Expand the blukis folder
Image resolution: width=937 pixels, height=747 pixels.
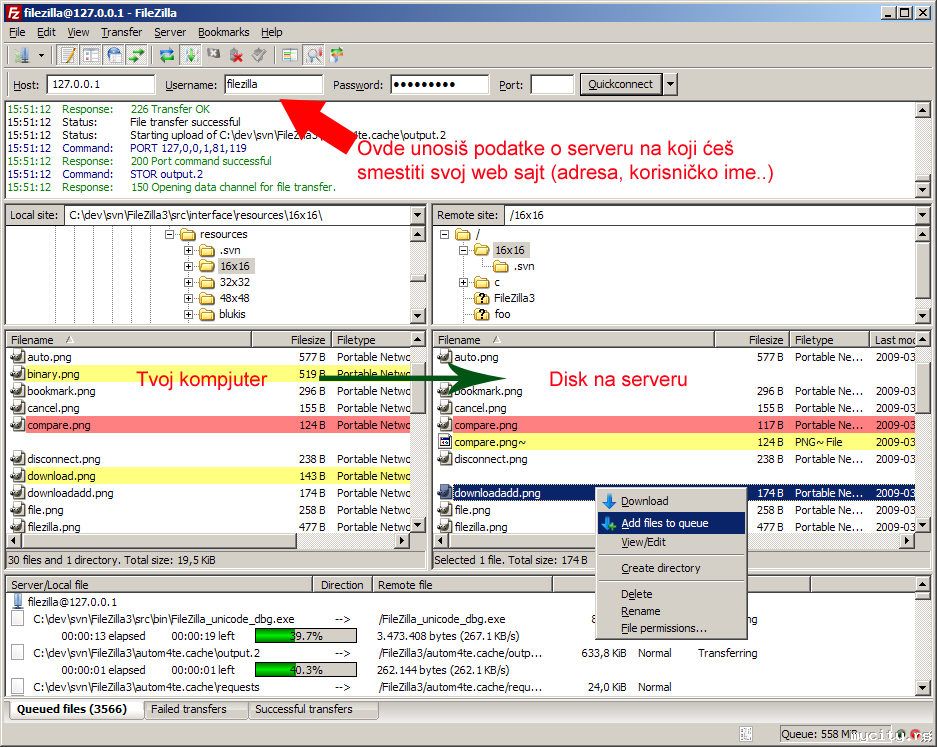tap(188, 314)
